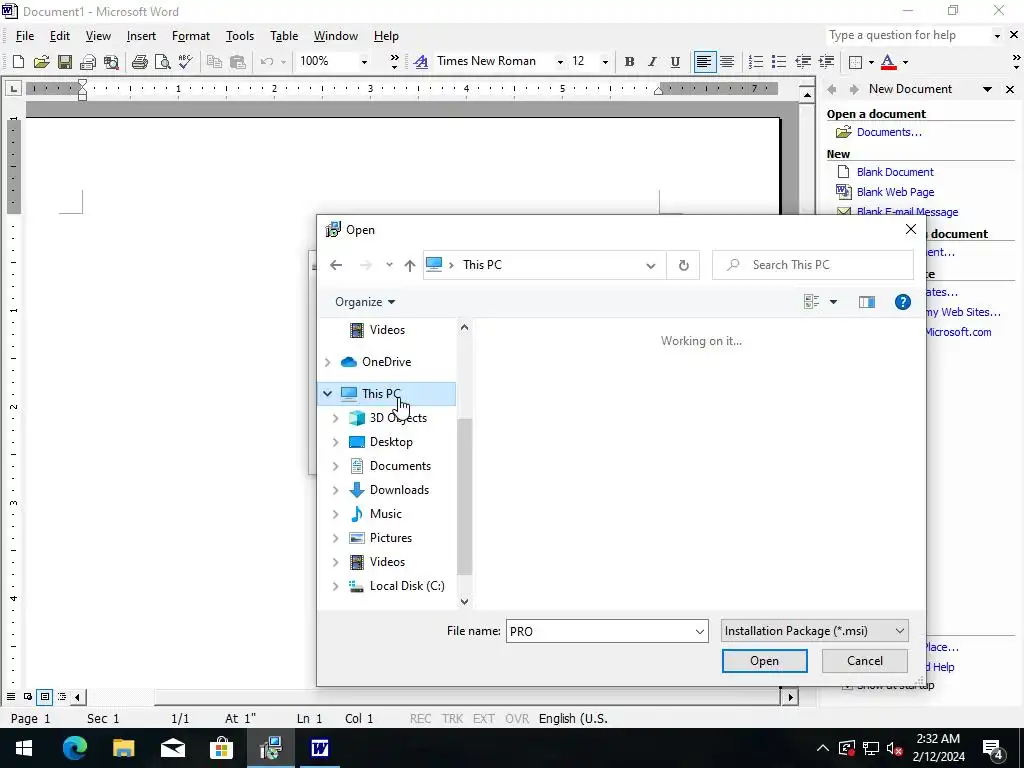Viewport: 1024px width, 768px height.
Task: Click the Blank Document link in task pane
Action: tap(895, 172)
